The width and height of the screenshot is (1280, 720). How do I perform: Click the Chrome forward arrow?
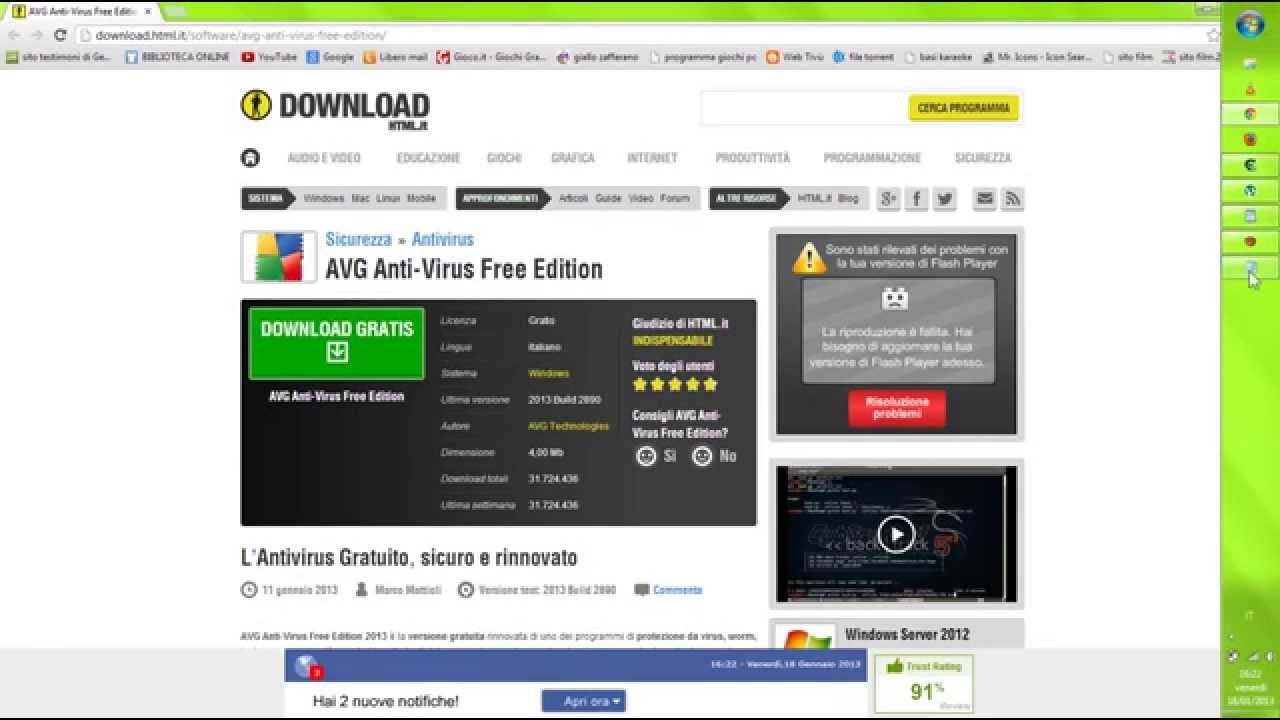[37, 34]
